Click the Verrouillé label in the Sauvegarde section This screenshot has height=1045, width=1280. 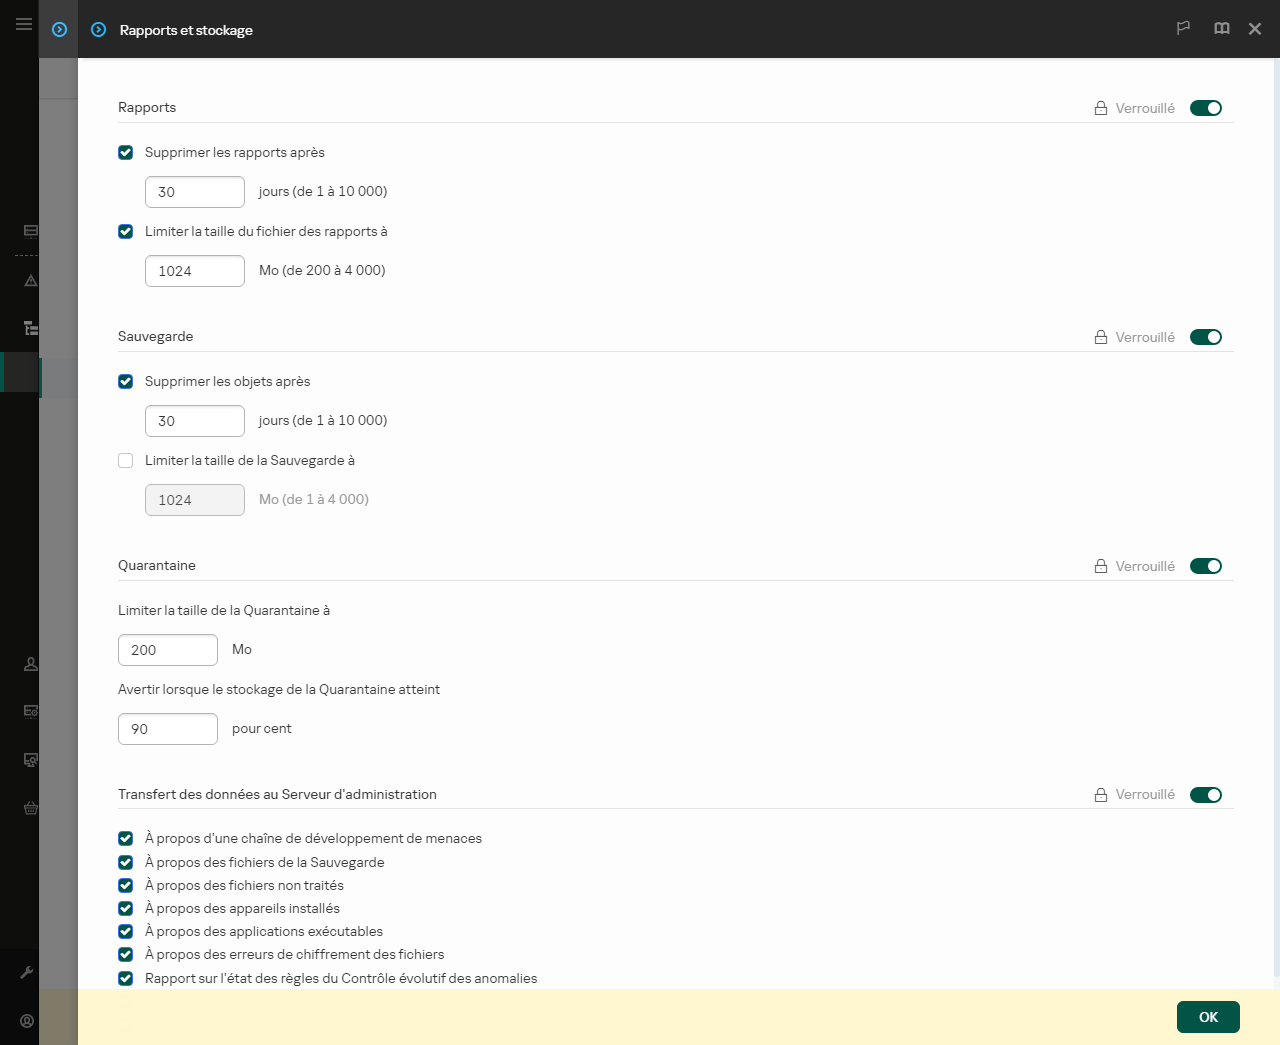pyautogui.click(x=1145, y=337)
